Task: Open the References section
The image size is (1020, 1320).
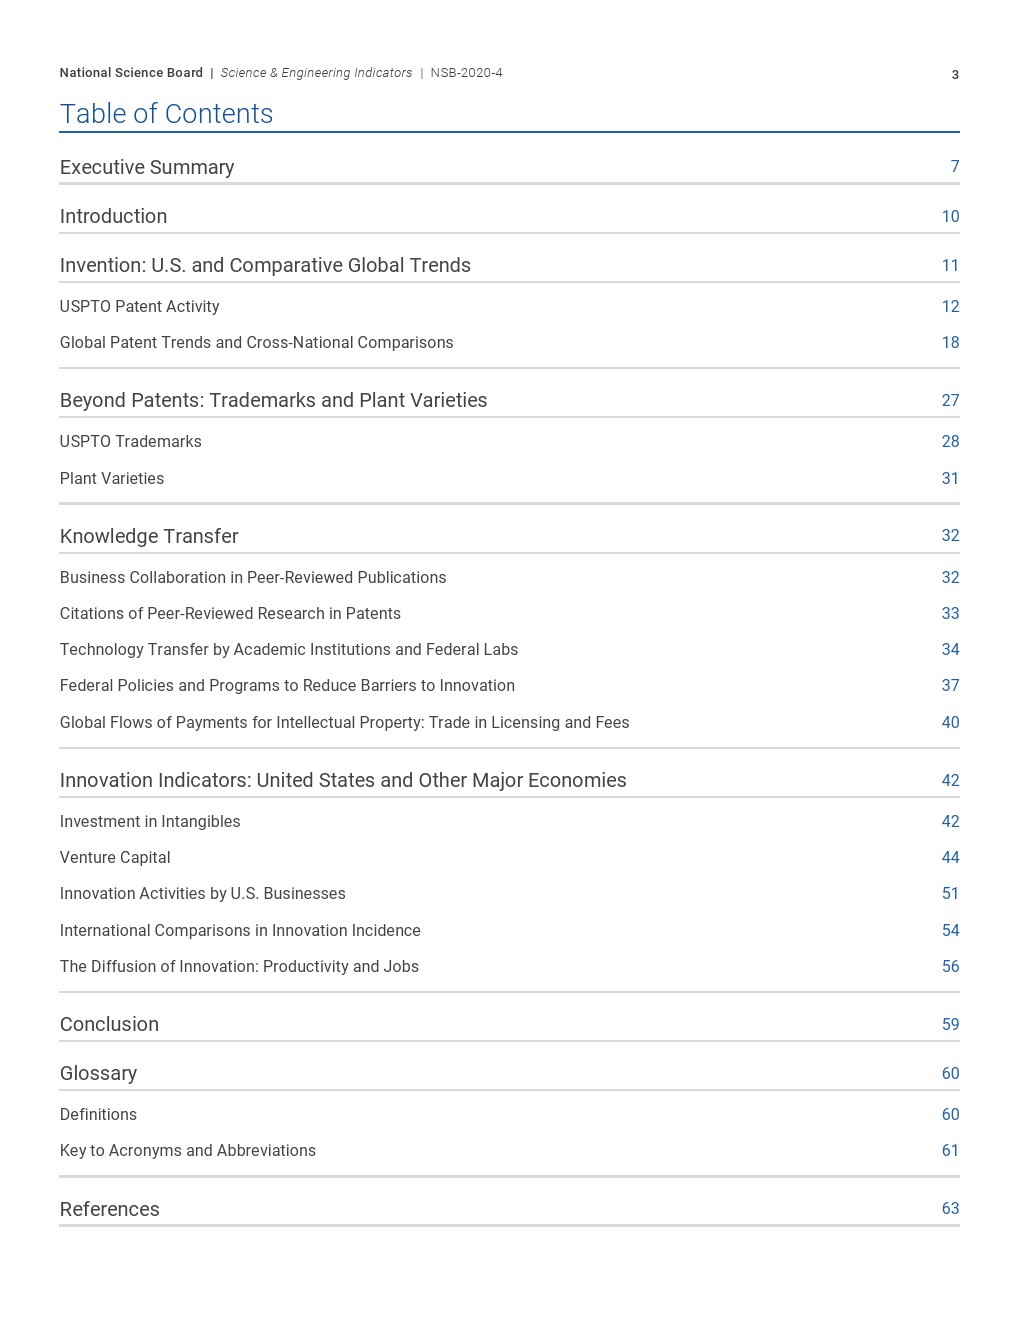Action: pyautogui.click(x=109, y=1209)
